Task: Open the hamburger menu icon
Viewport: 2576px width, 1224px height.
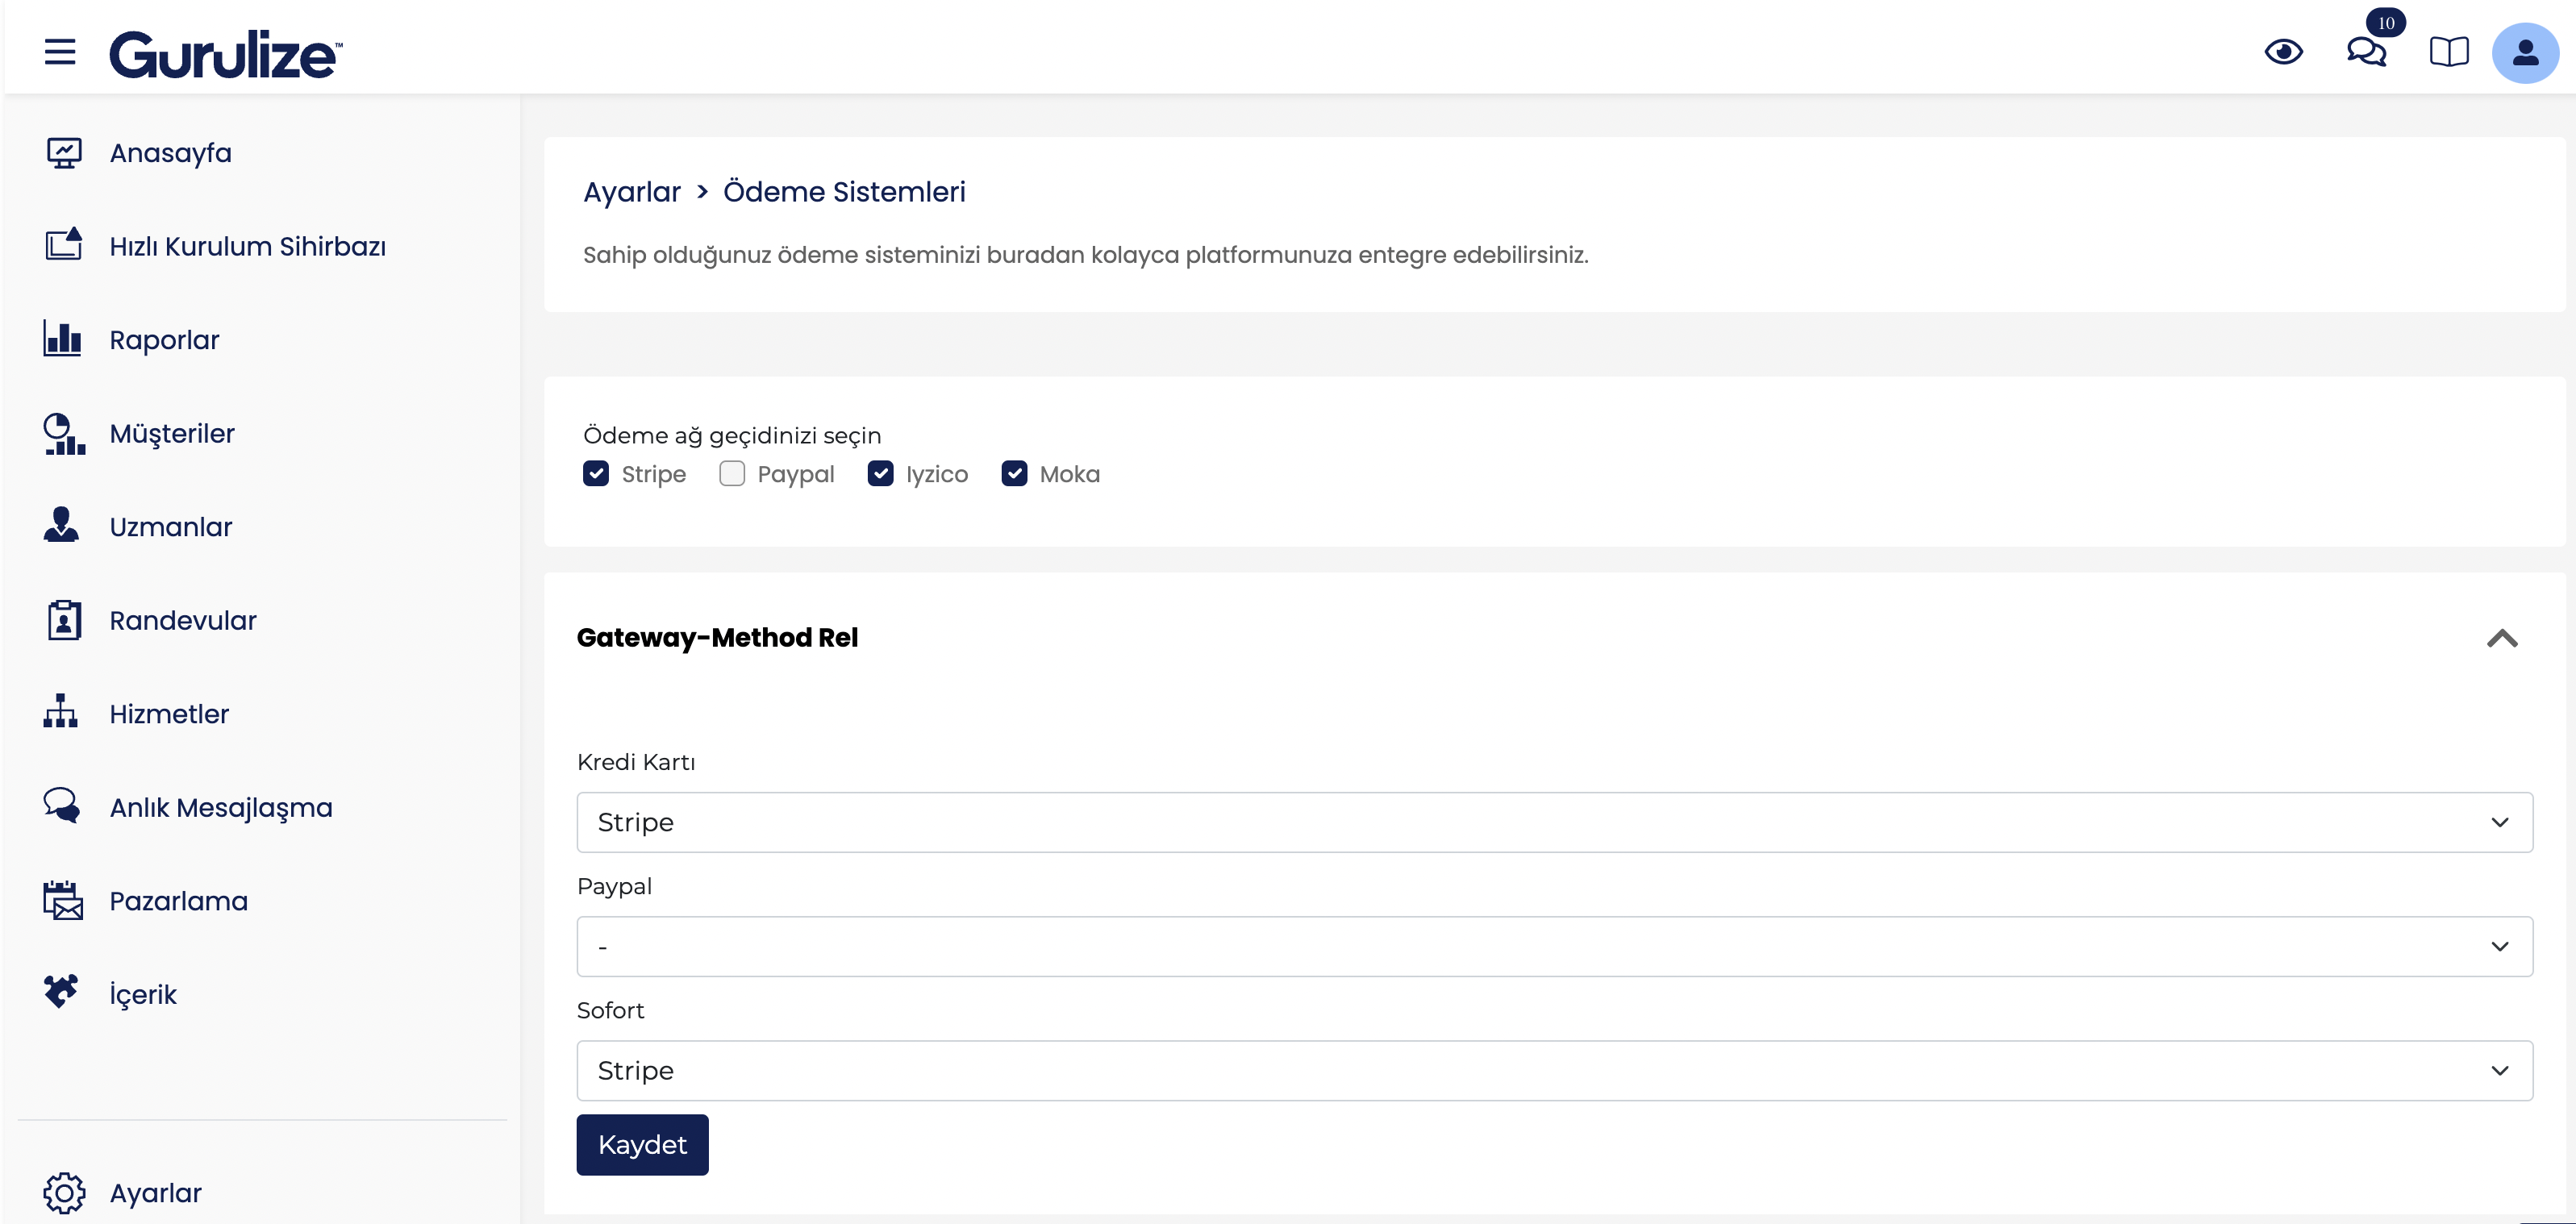Action: coord(60,51)
